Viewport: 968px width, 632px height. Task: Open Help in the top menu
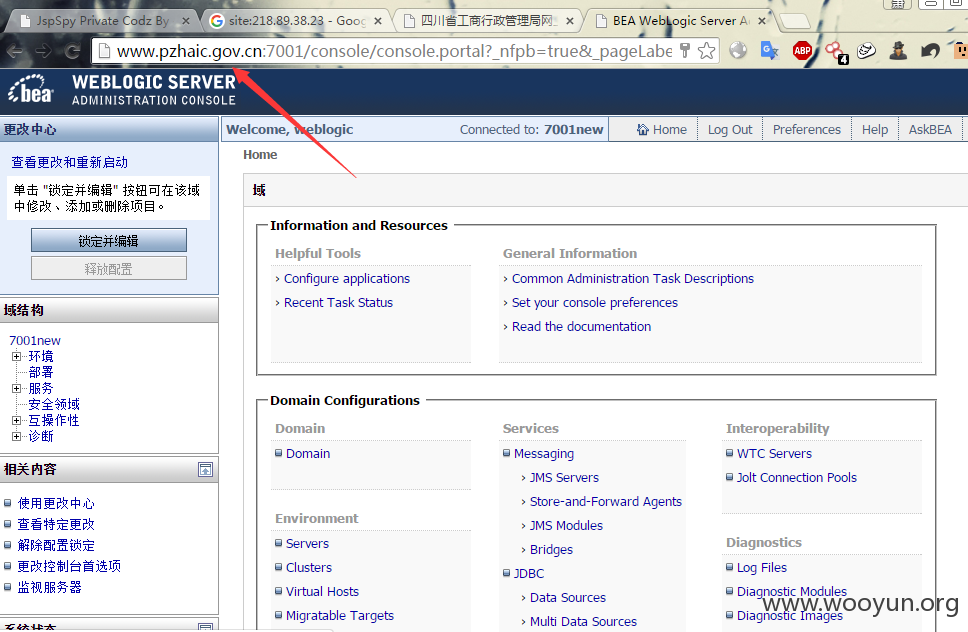(875, 130)
